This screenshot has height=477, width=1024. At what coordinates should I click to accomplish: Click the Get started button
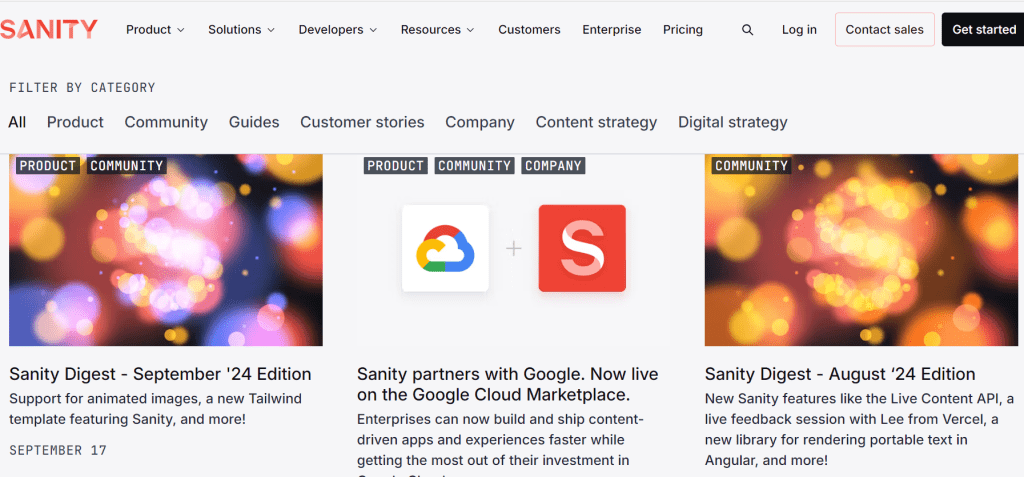[x=983, y=30]
